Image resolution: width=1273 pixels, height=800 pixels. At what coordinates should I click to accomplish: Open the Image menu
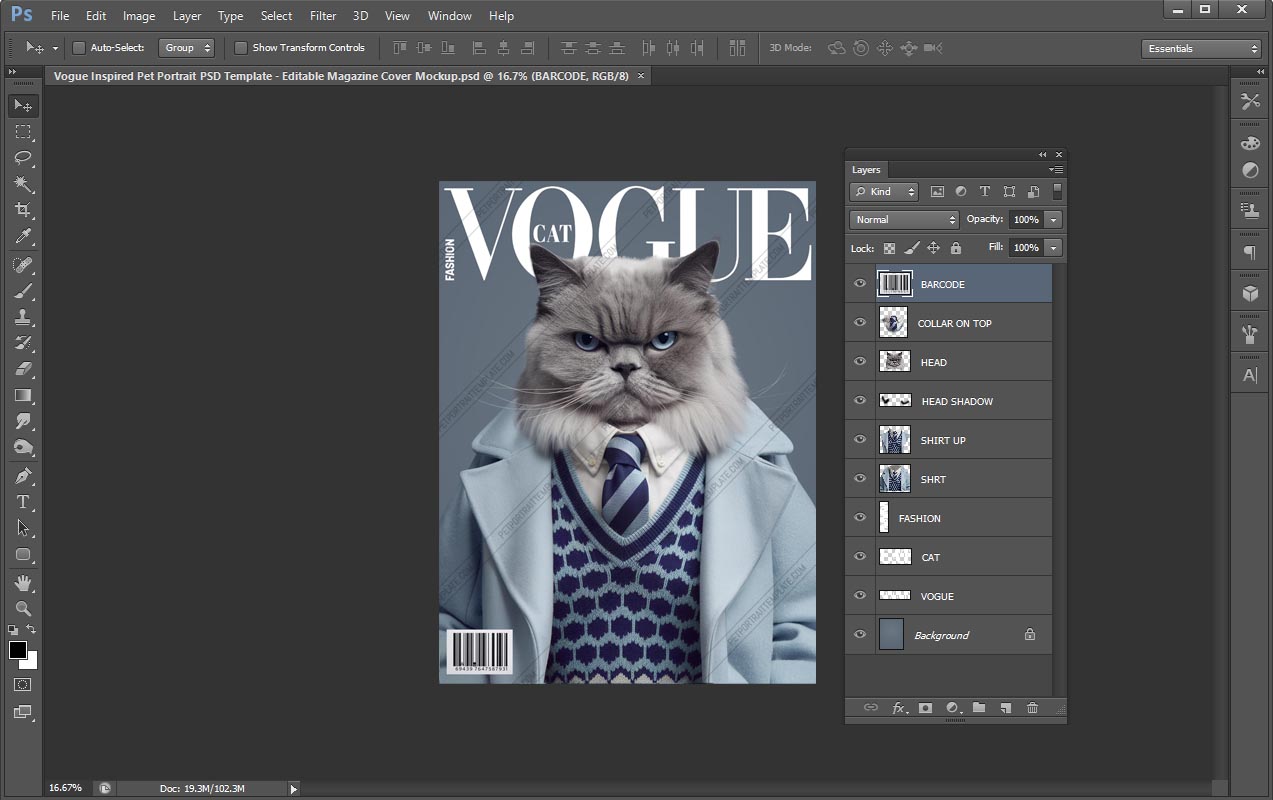[139, 15]
